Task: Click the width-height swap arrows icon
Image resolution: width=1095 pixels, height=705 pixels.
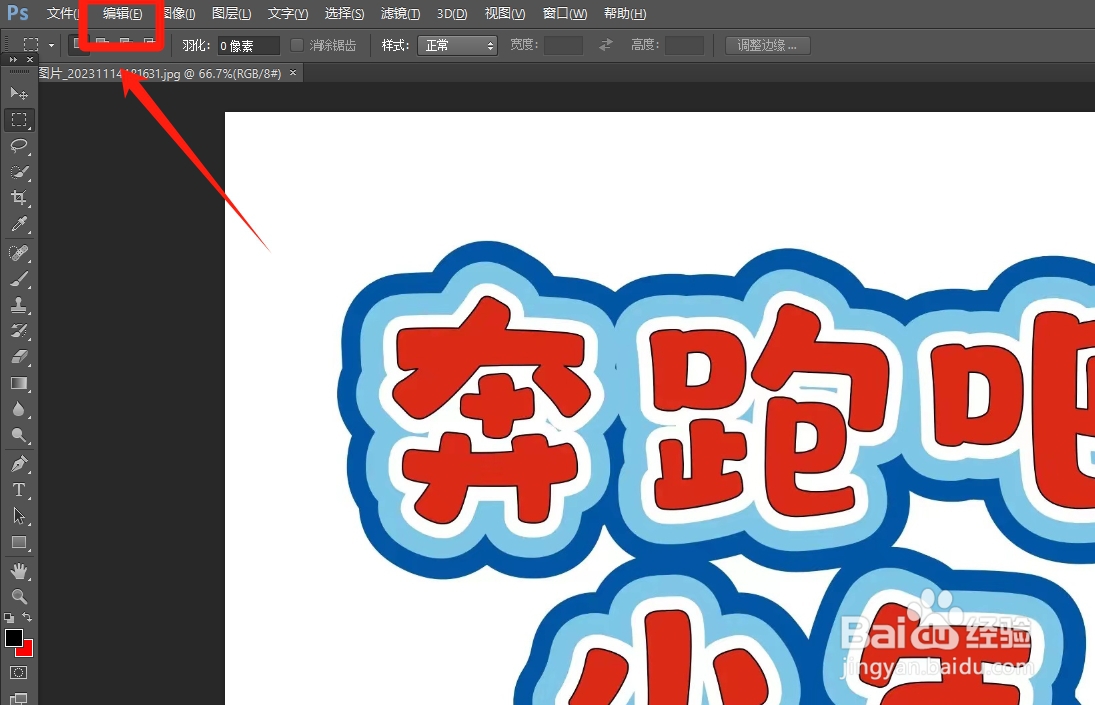Action: click(605, 45)
